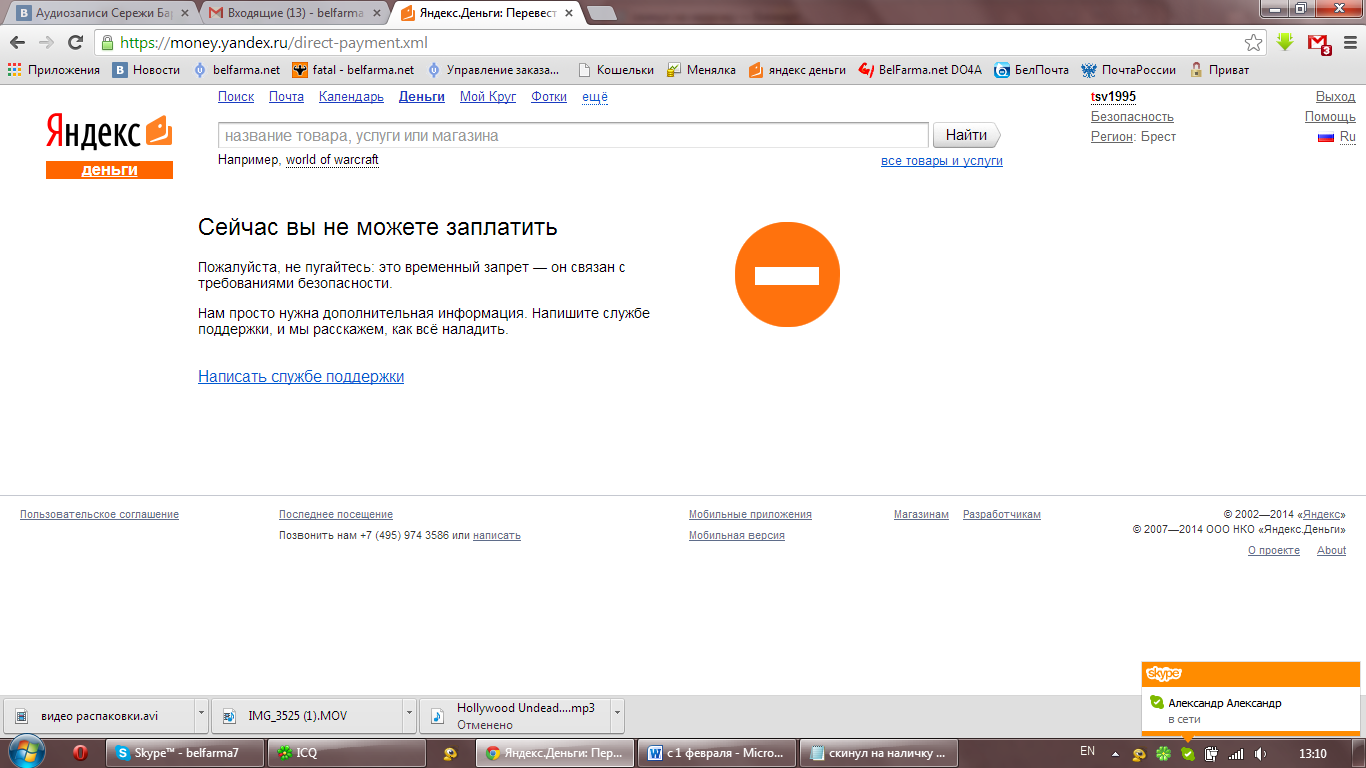Open Мобильные приложения link

[750, 515]
